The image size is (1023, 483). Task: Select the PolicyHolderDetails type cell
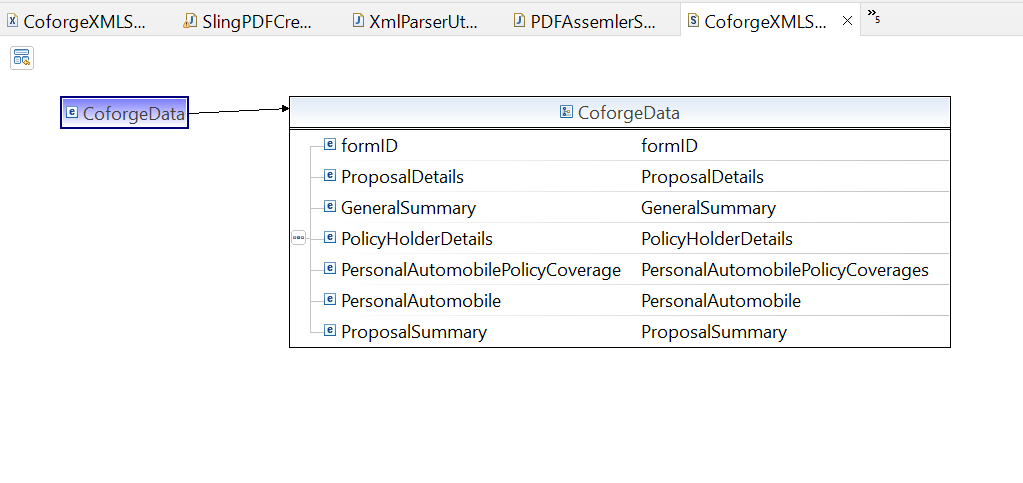click(717, 239)
